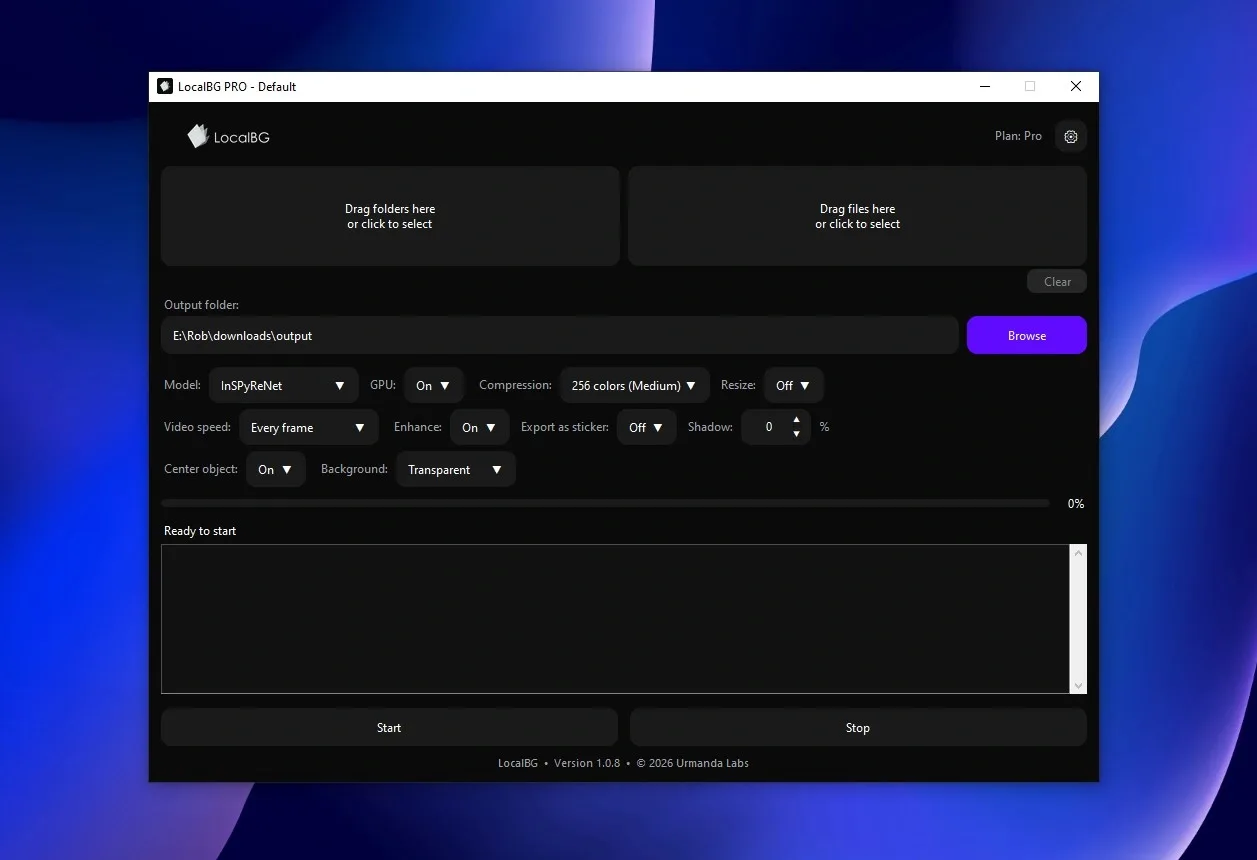Open the Compression 256 colors dropdown
Viewport: 1257px width, 860px height.
[x=634, y=386]
